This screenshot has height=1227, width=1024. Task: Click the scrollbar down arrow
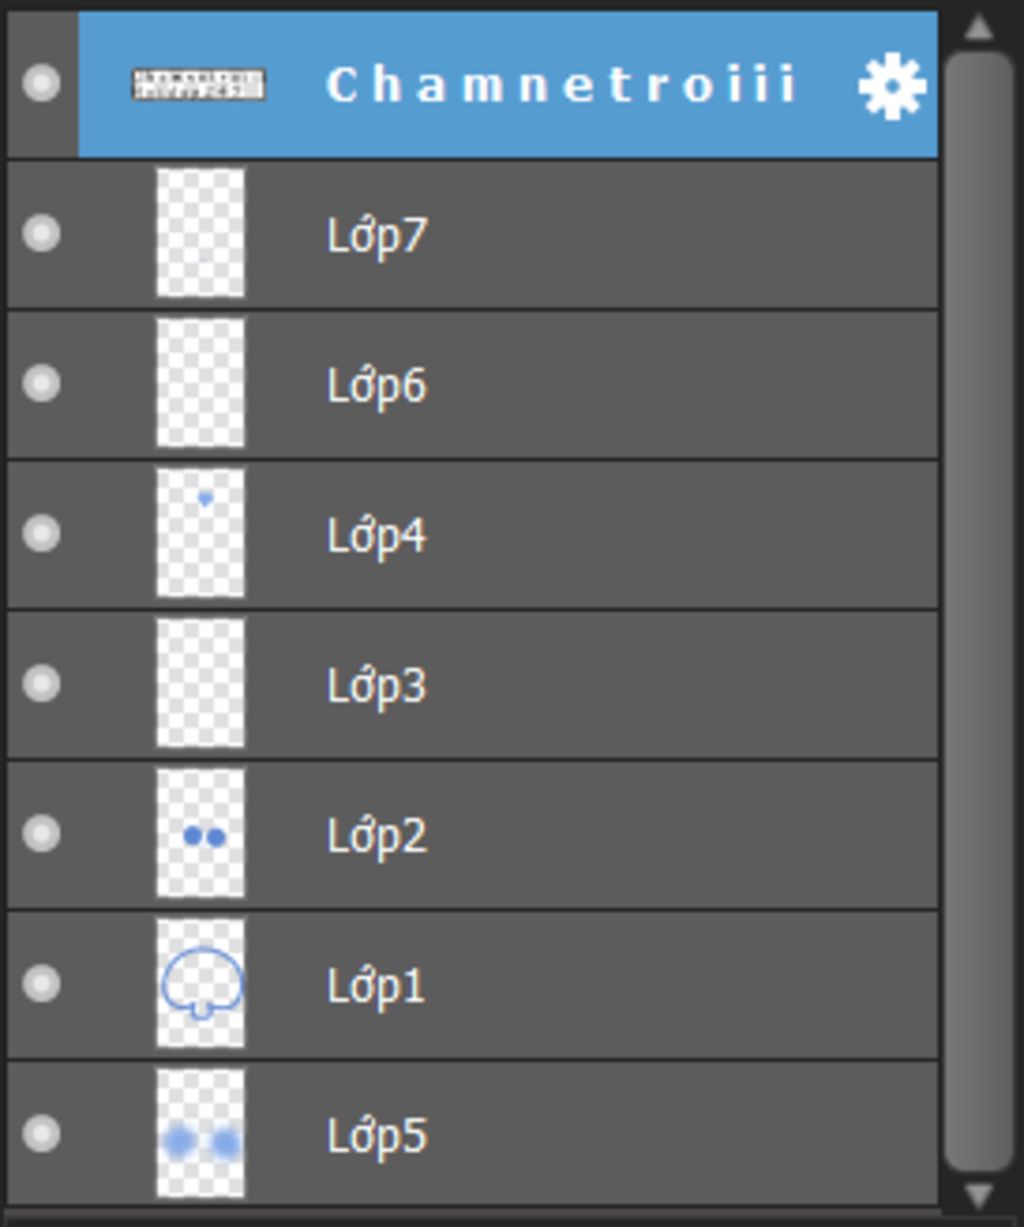978,1195
